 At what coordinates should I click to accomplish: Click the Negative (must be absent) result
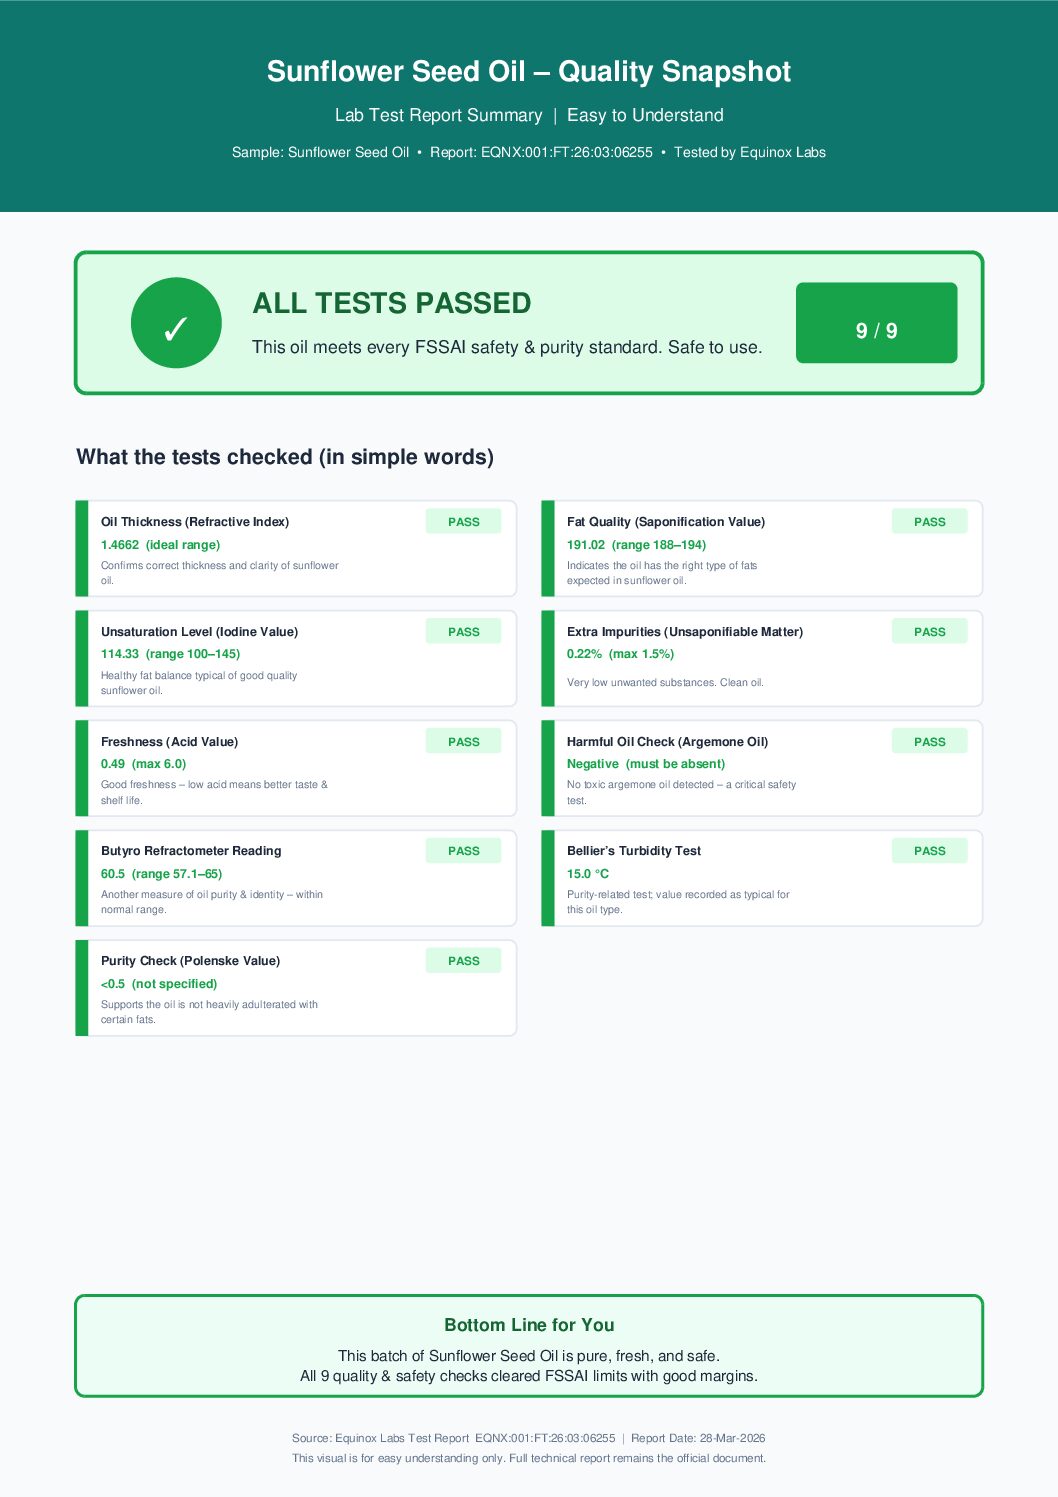pos(646,764)
